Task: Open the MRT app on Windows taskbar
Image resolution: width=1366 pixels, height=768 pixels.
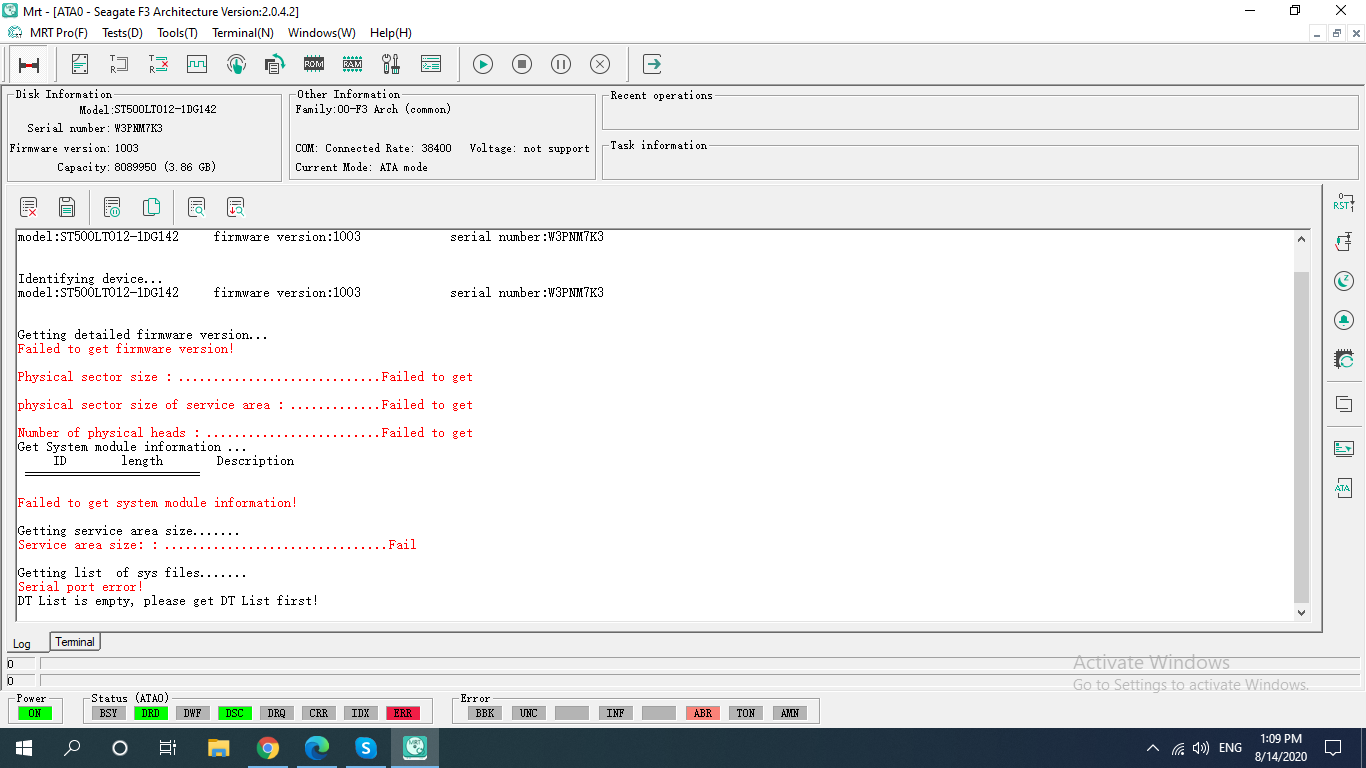Action: [415, 747]
